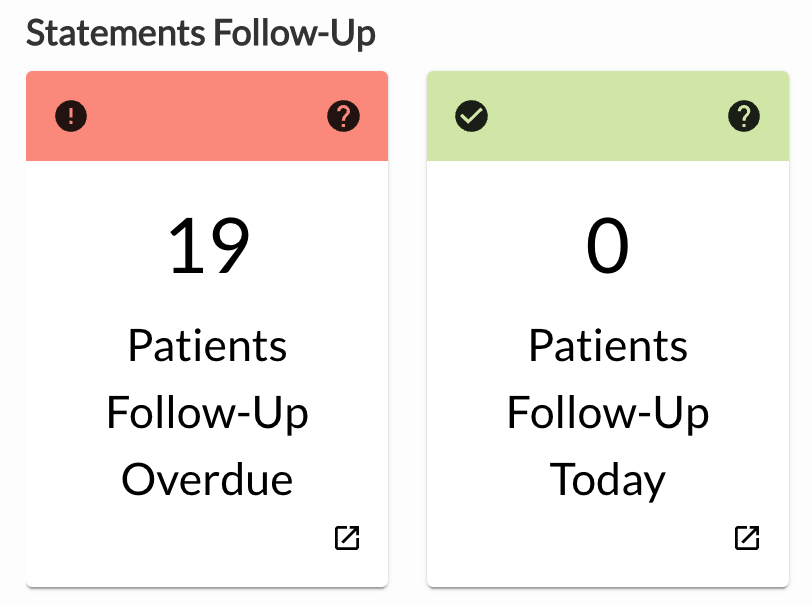Open today's follow-up list in new window
812x606 pixels.
tap(747, 538)
